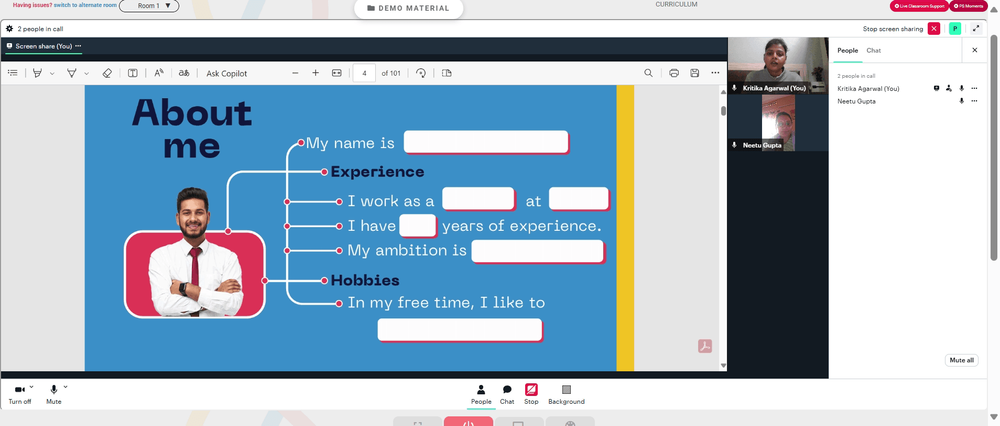
Task: Activate the read aloud icon
Action: pyautogui.click(x=159, y=73)
